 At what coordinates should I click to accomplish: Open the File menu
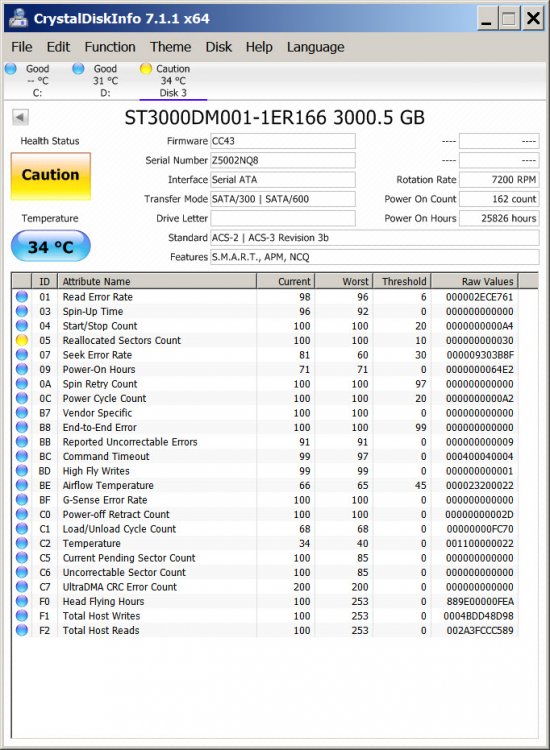pyautogui.click(x=22, y=47)
